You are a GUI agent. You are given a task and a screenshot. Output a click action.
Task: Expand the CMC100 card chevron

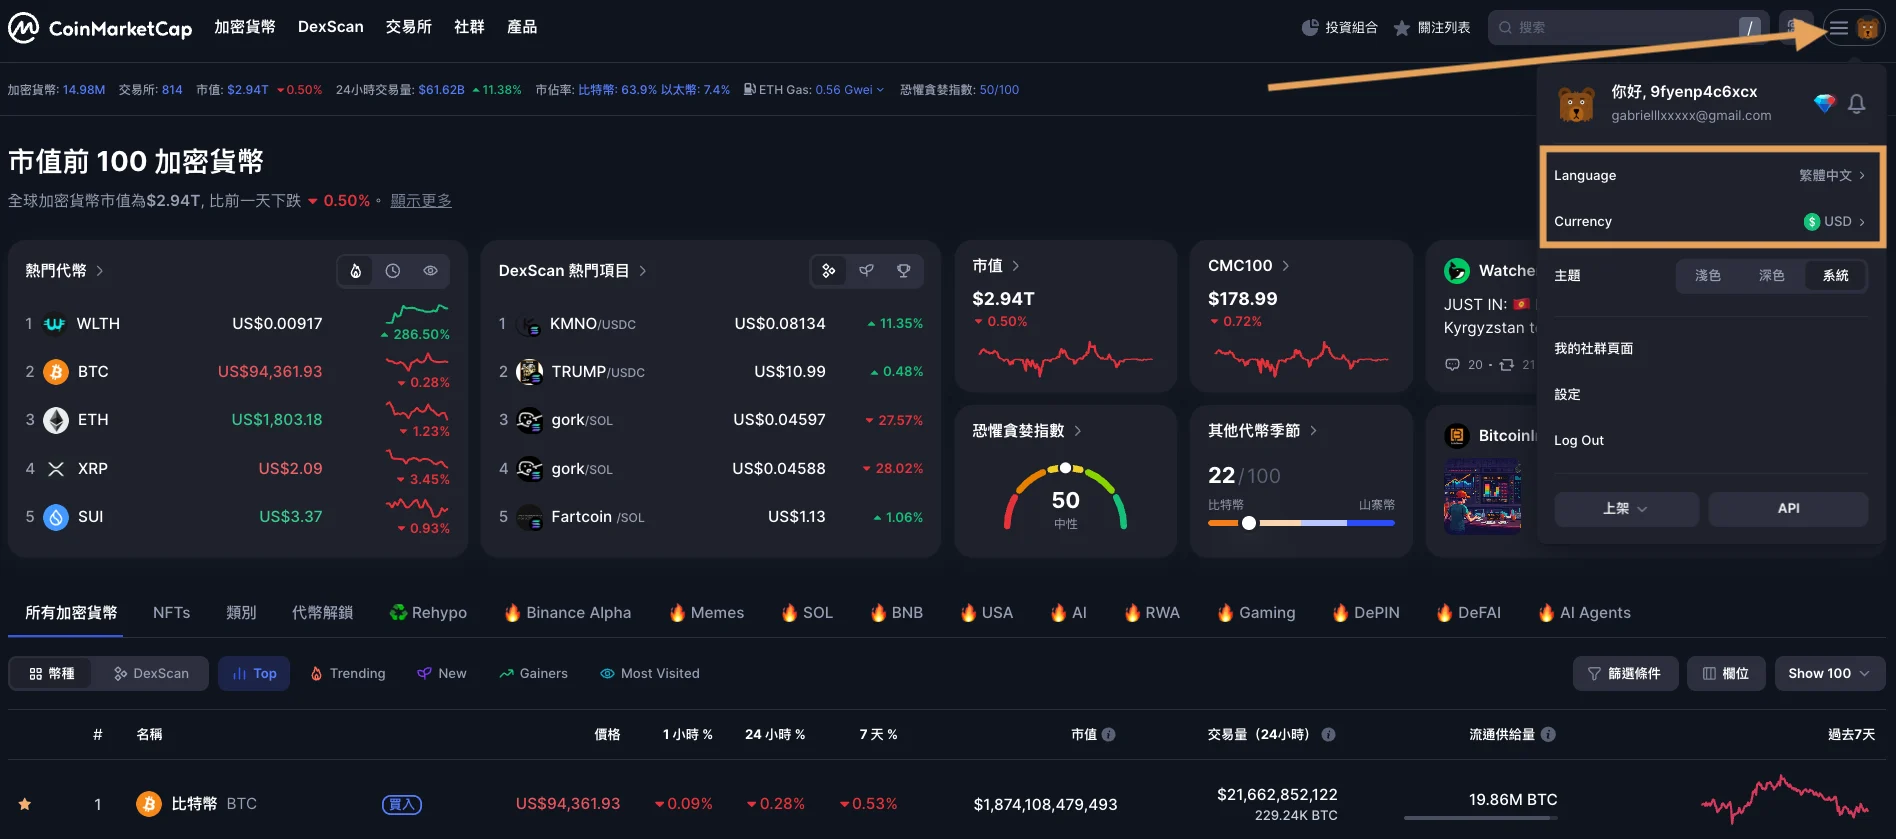click(1286, 266)
